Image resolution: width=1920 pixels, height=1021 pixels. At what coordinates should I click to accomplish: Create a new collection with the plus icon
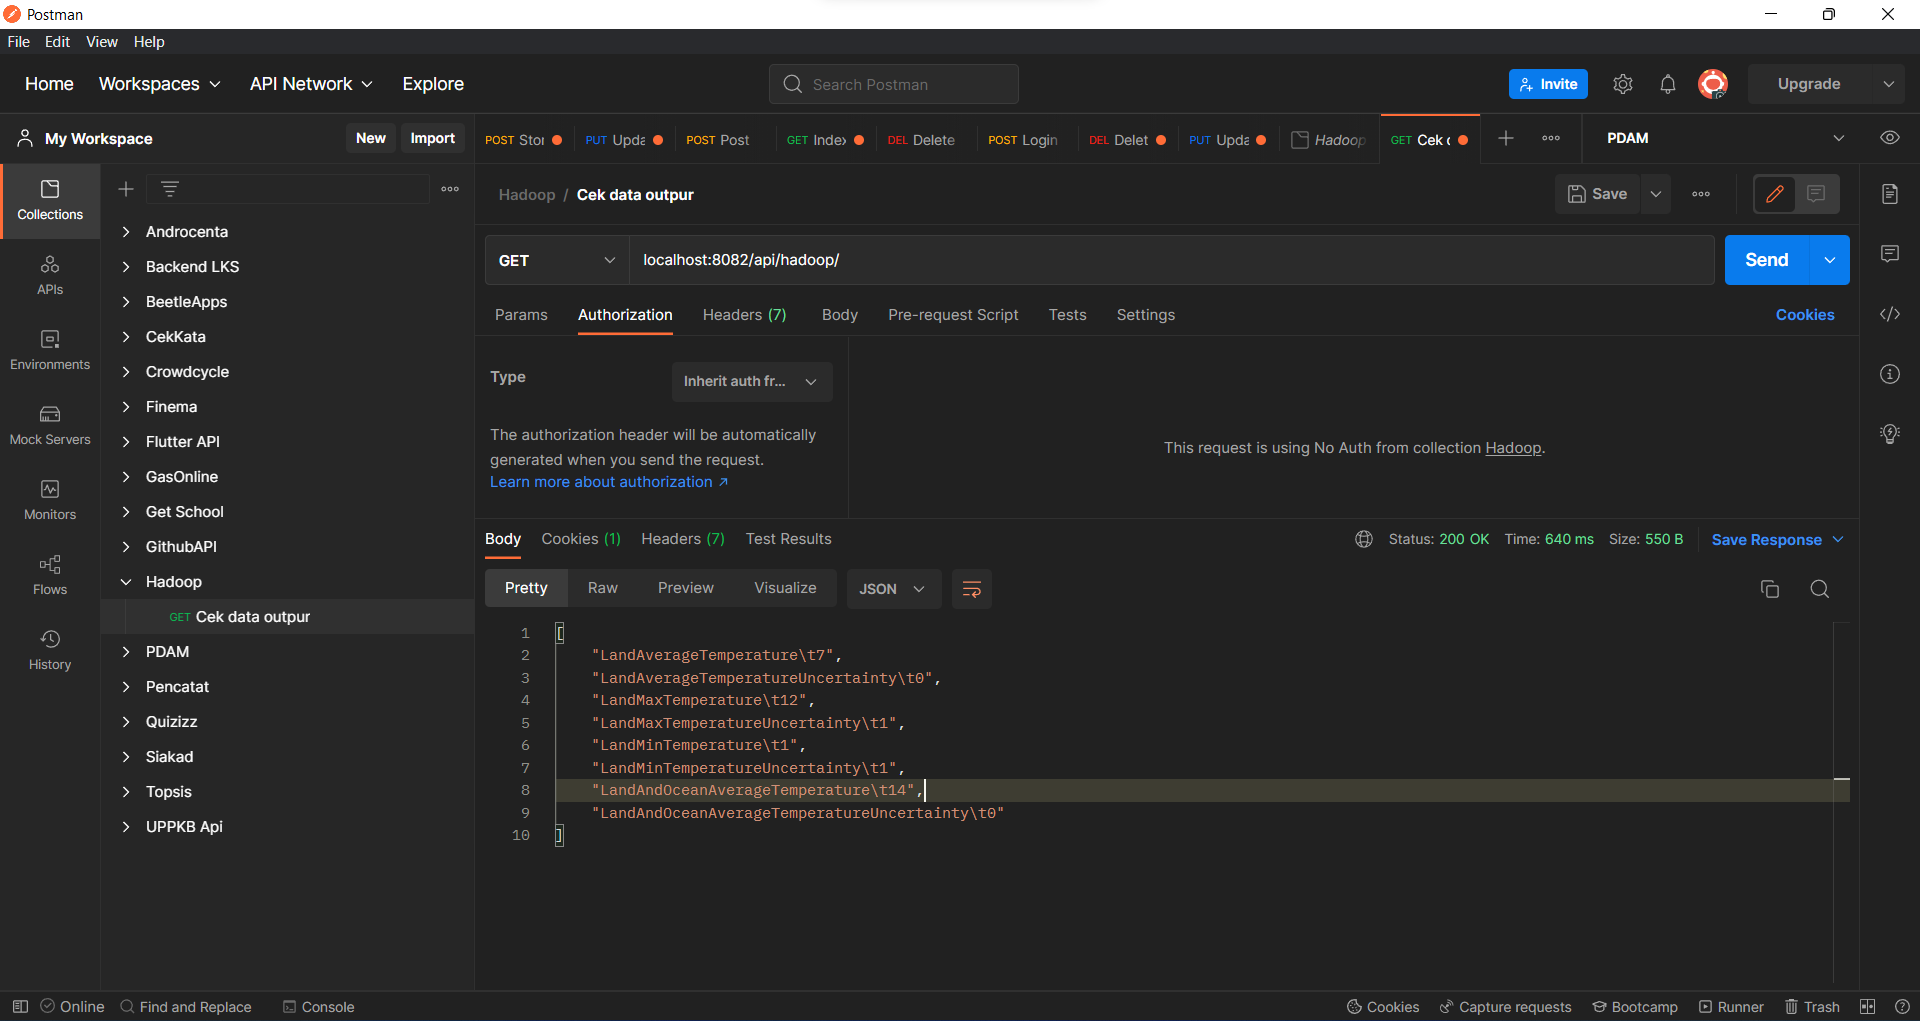point(126,189)
